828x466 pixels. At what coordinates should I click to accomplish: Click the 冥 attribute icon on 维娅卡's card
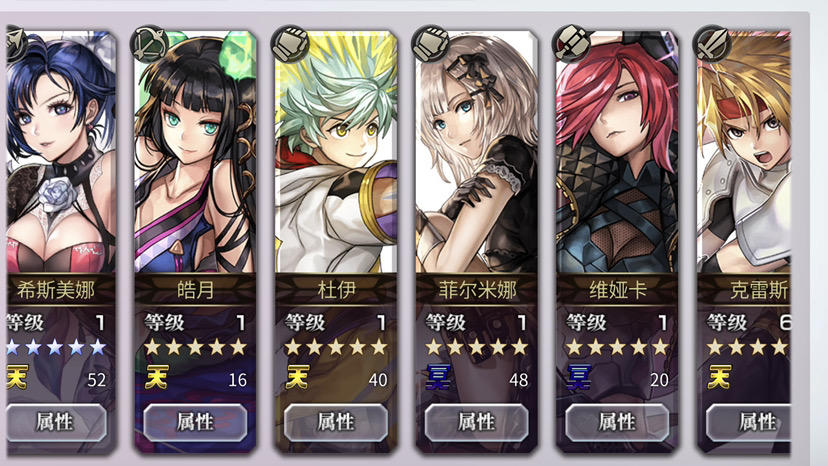pos(579,377)
